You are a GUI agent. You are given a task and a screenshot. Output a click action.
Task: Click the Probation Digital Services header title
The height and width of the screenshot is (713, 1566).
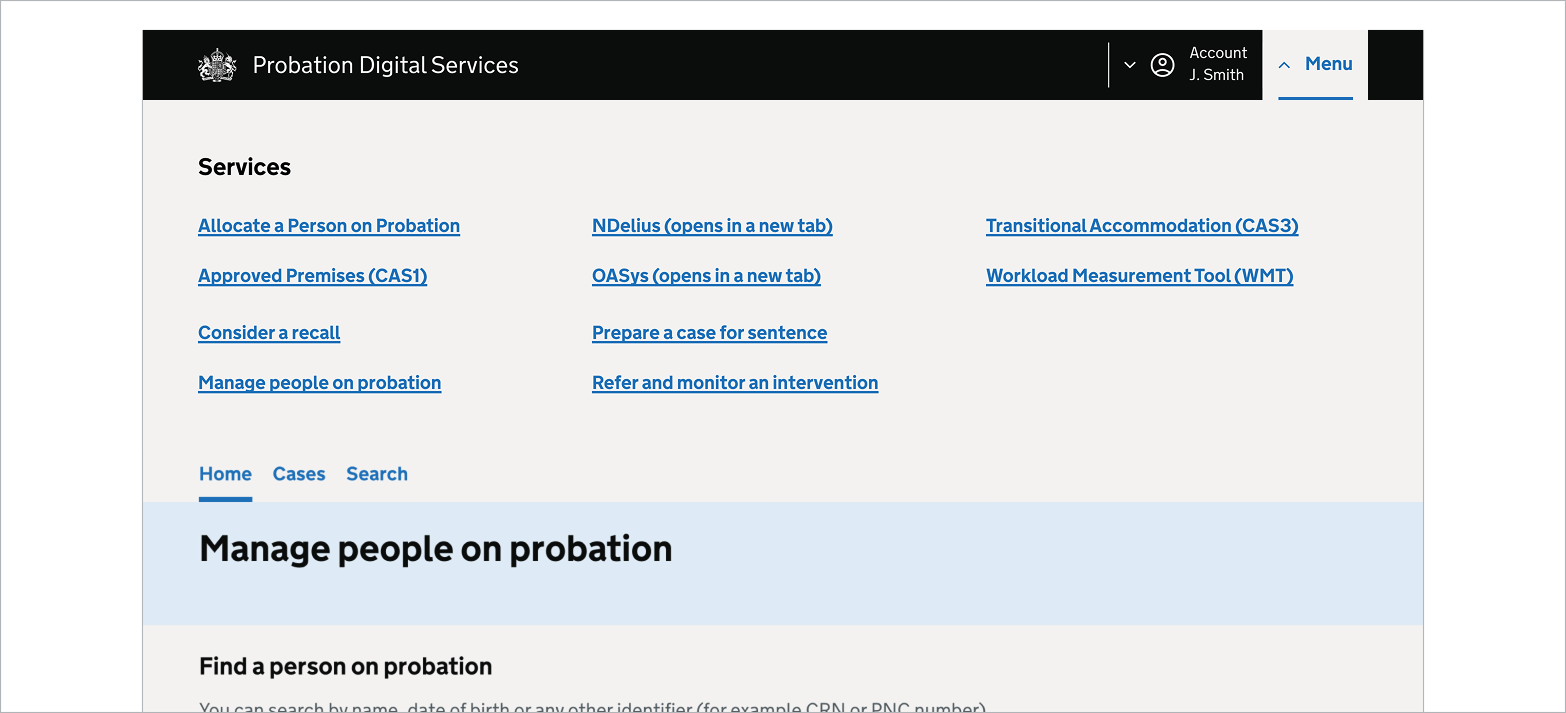pos(386,64)
